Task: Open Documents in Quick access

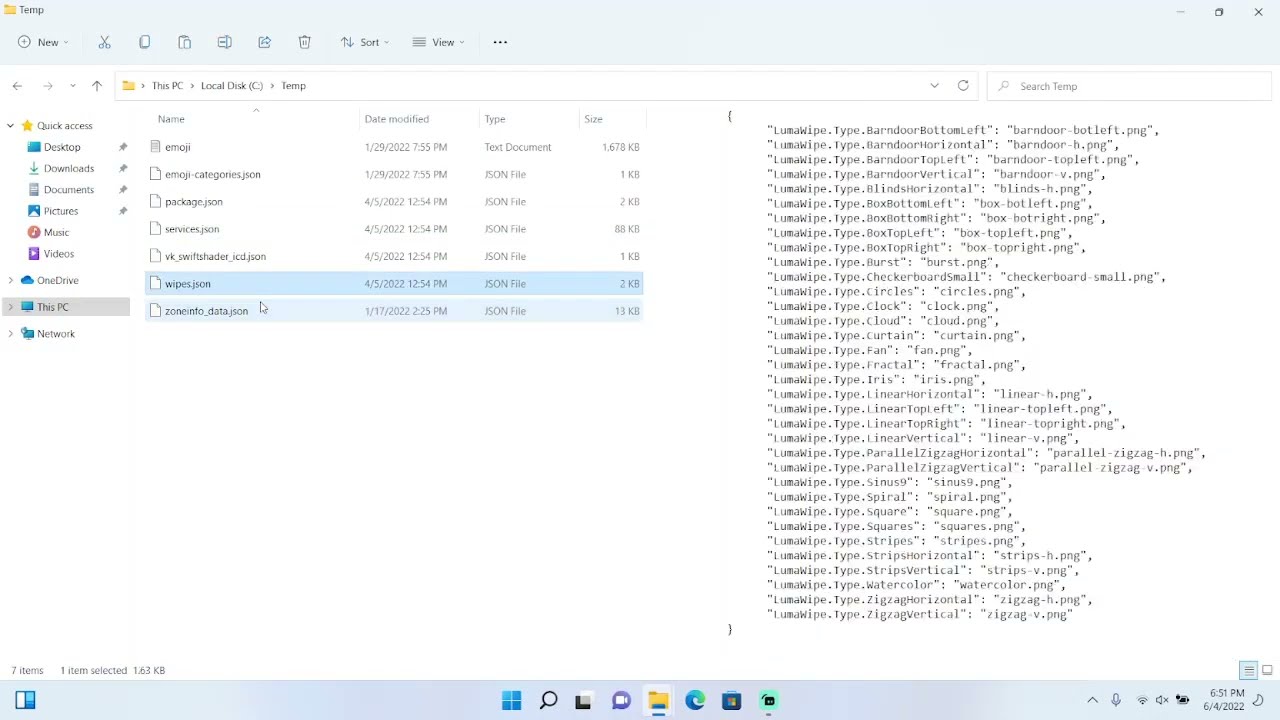Action: 69,190
